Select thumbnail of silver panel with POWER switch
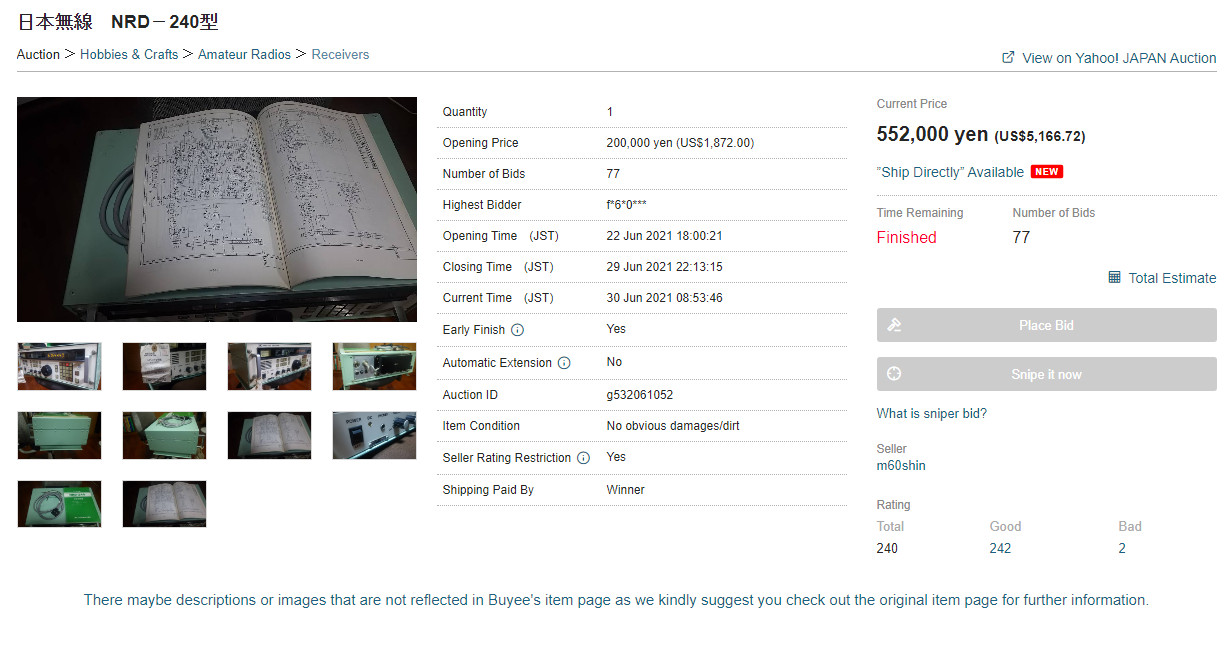The image size is (1225, 659). [374, 435]
